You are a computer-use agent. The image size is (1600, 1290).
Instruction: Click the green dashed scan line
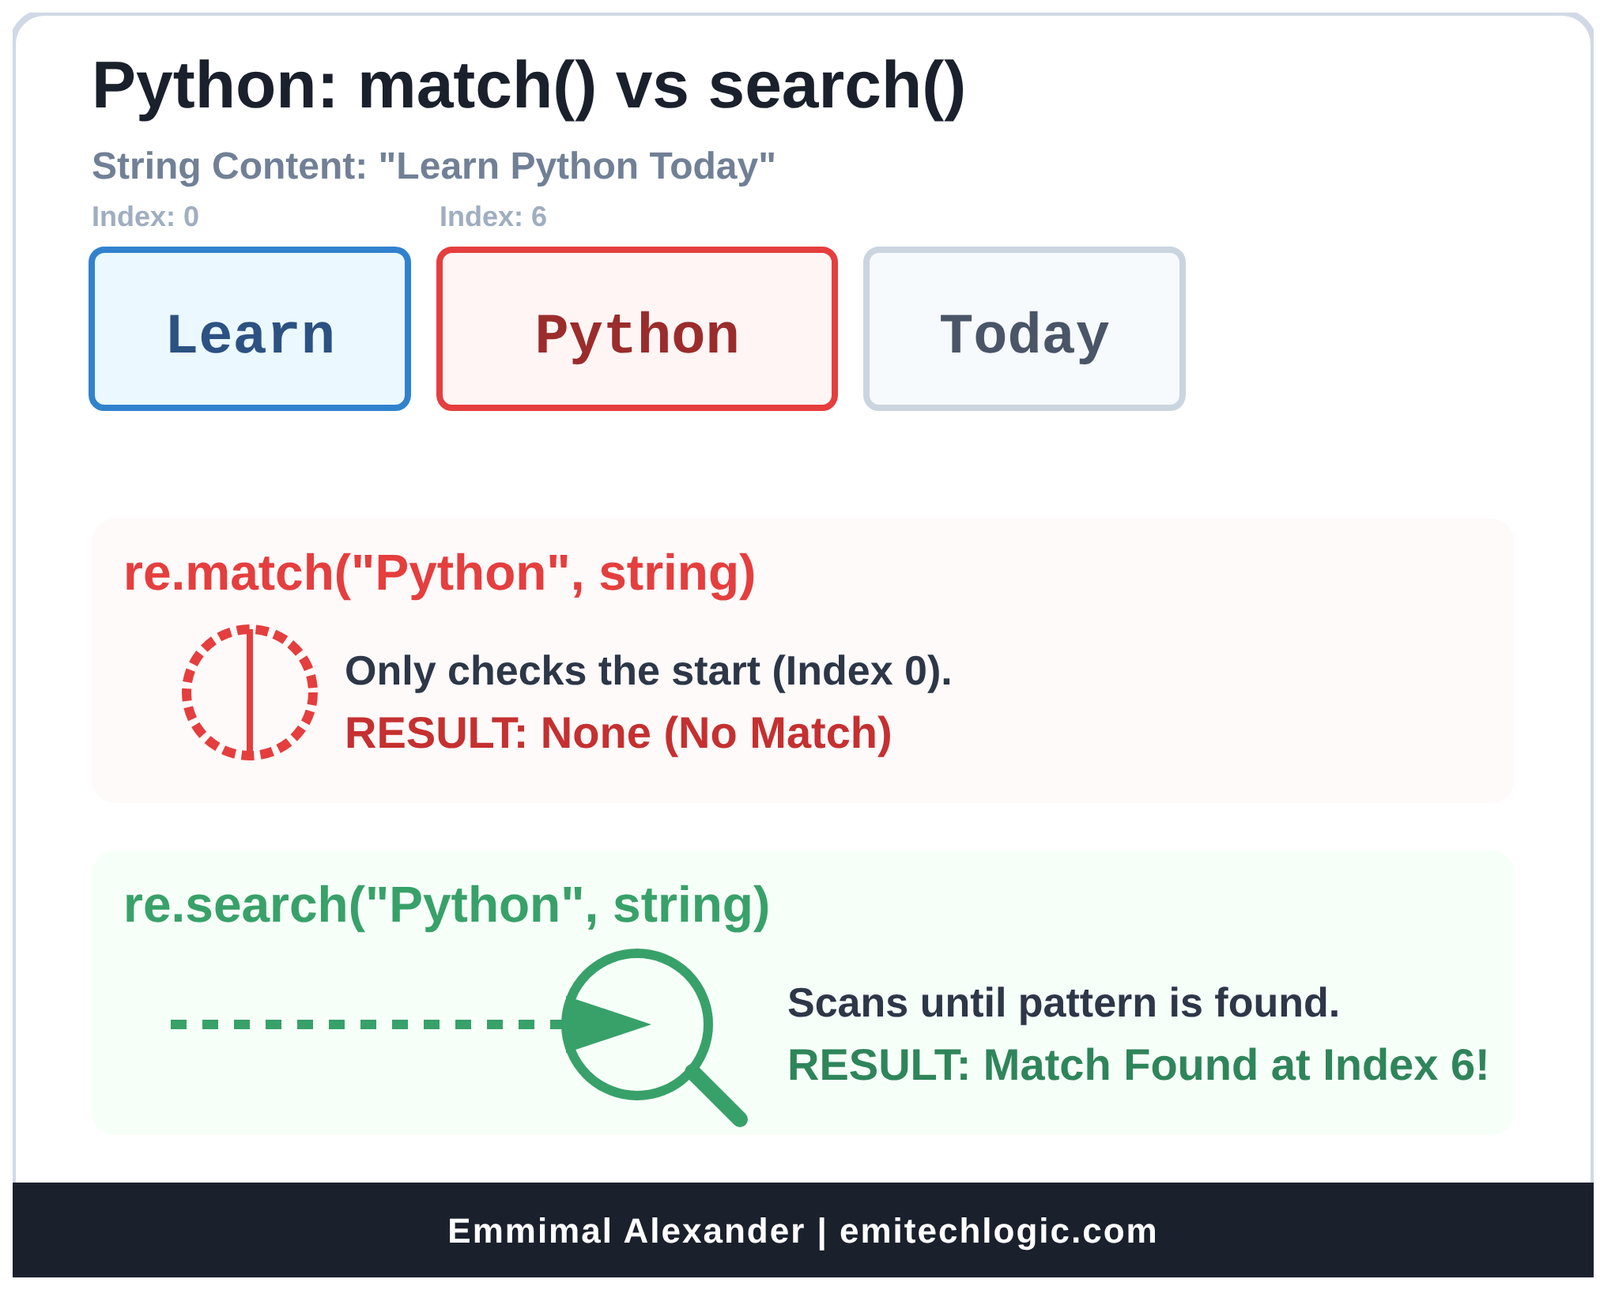(x=360, y=1024)
